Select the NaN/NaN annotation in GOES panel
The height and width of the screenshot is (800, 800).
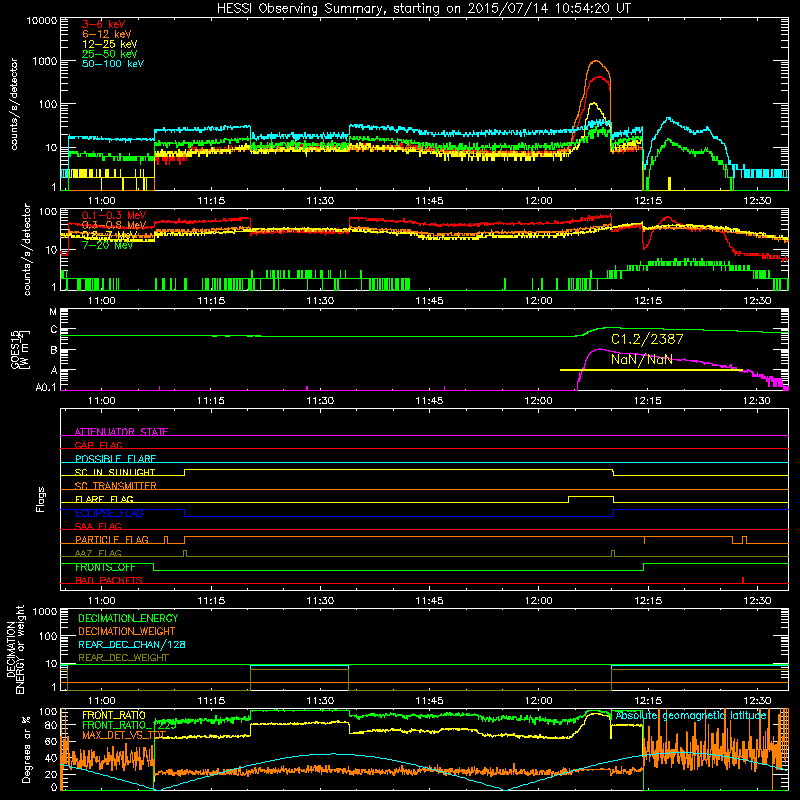coord(642,359)
